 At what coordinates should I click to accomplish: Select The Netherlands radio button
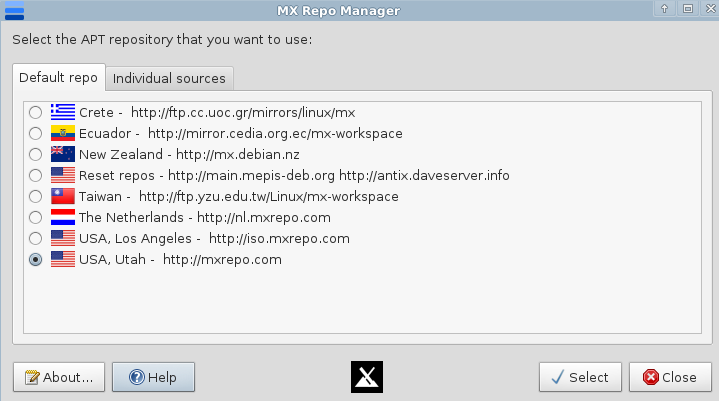tap(35, 218)
